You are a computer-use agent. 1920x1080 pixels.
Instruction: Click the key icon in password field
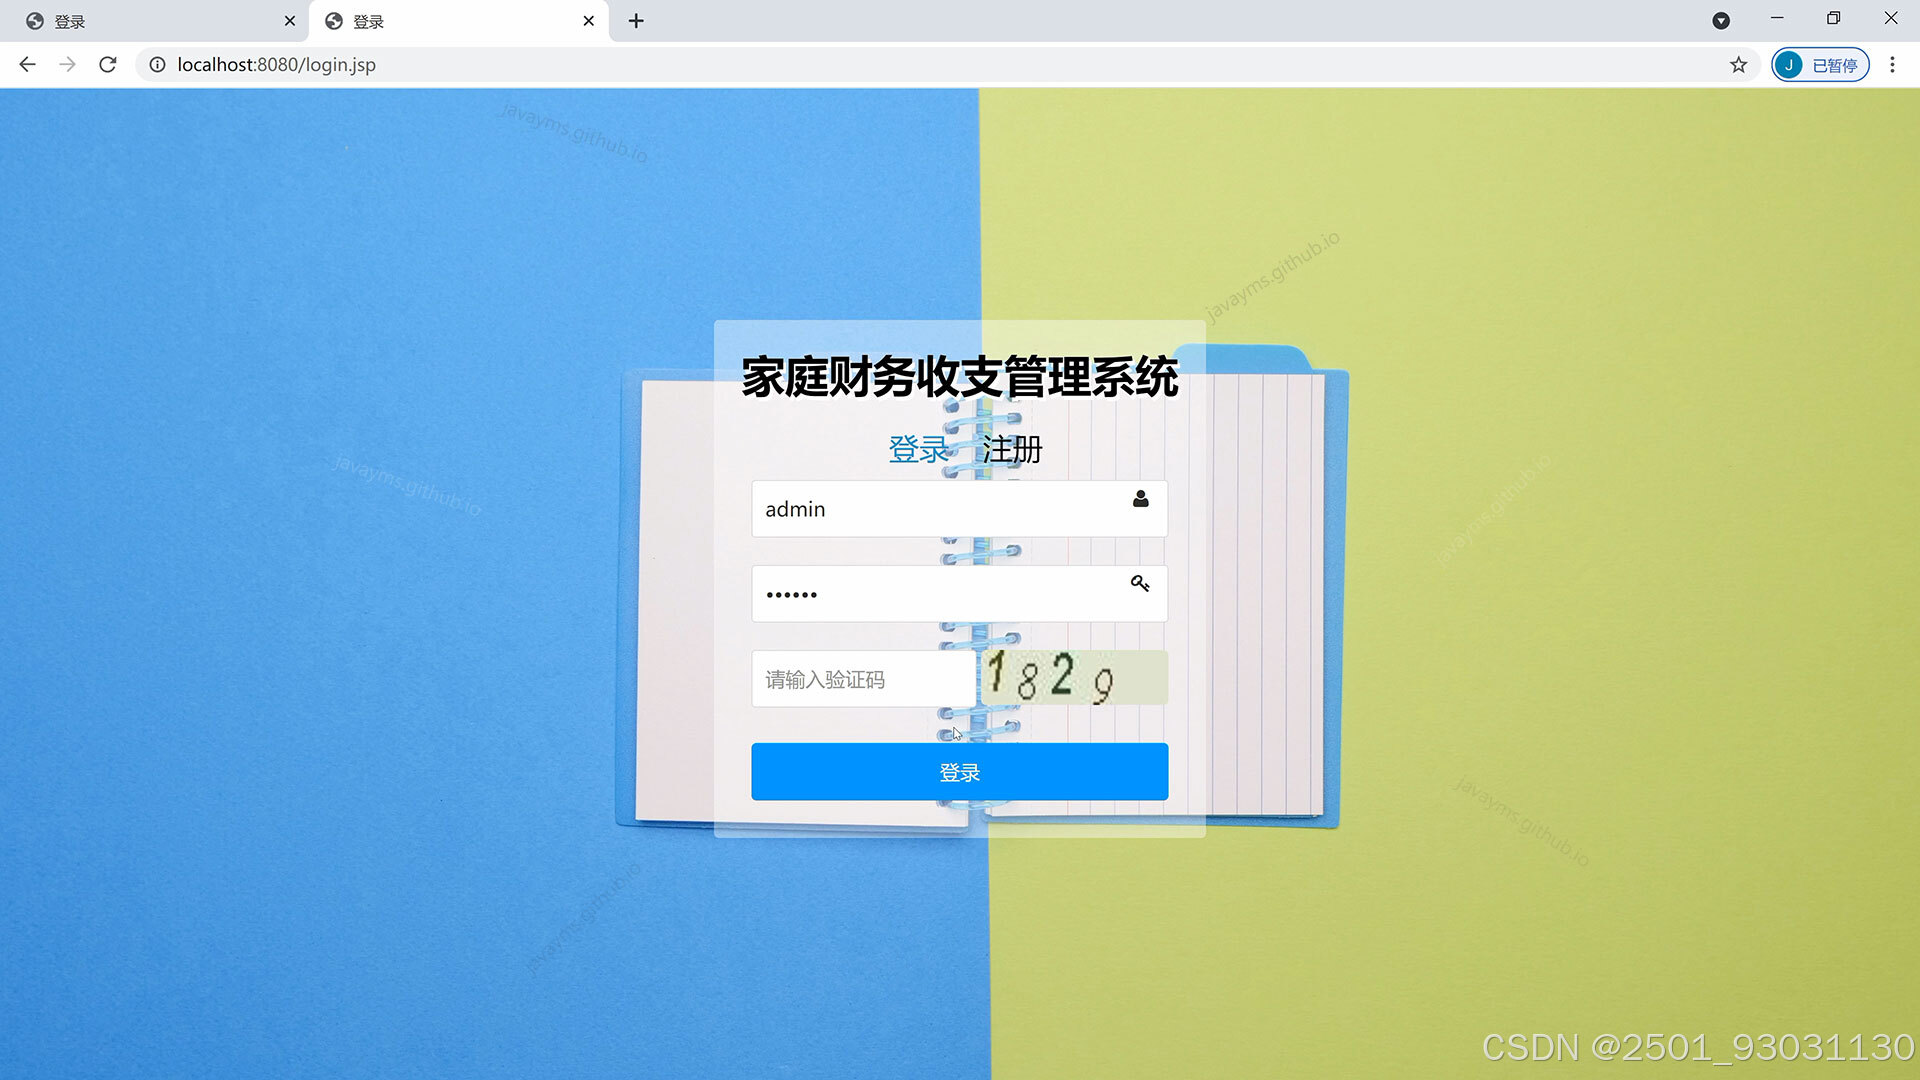tap(1140, 584)
